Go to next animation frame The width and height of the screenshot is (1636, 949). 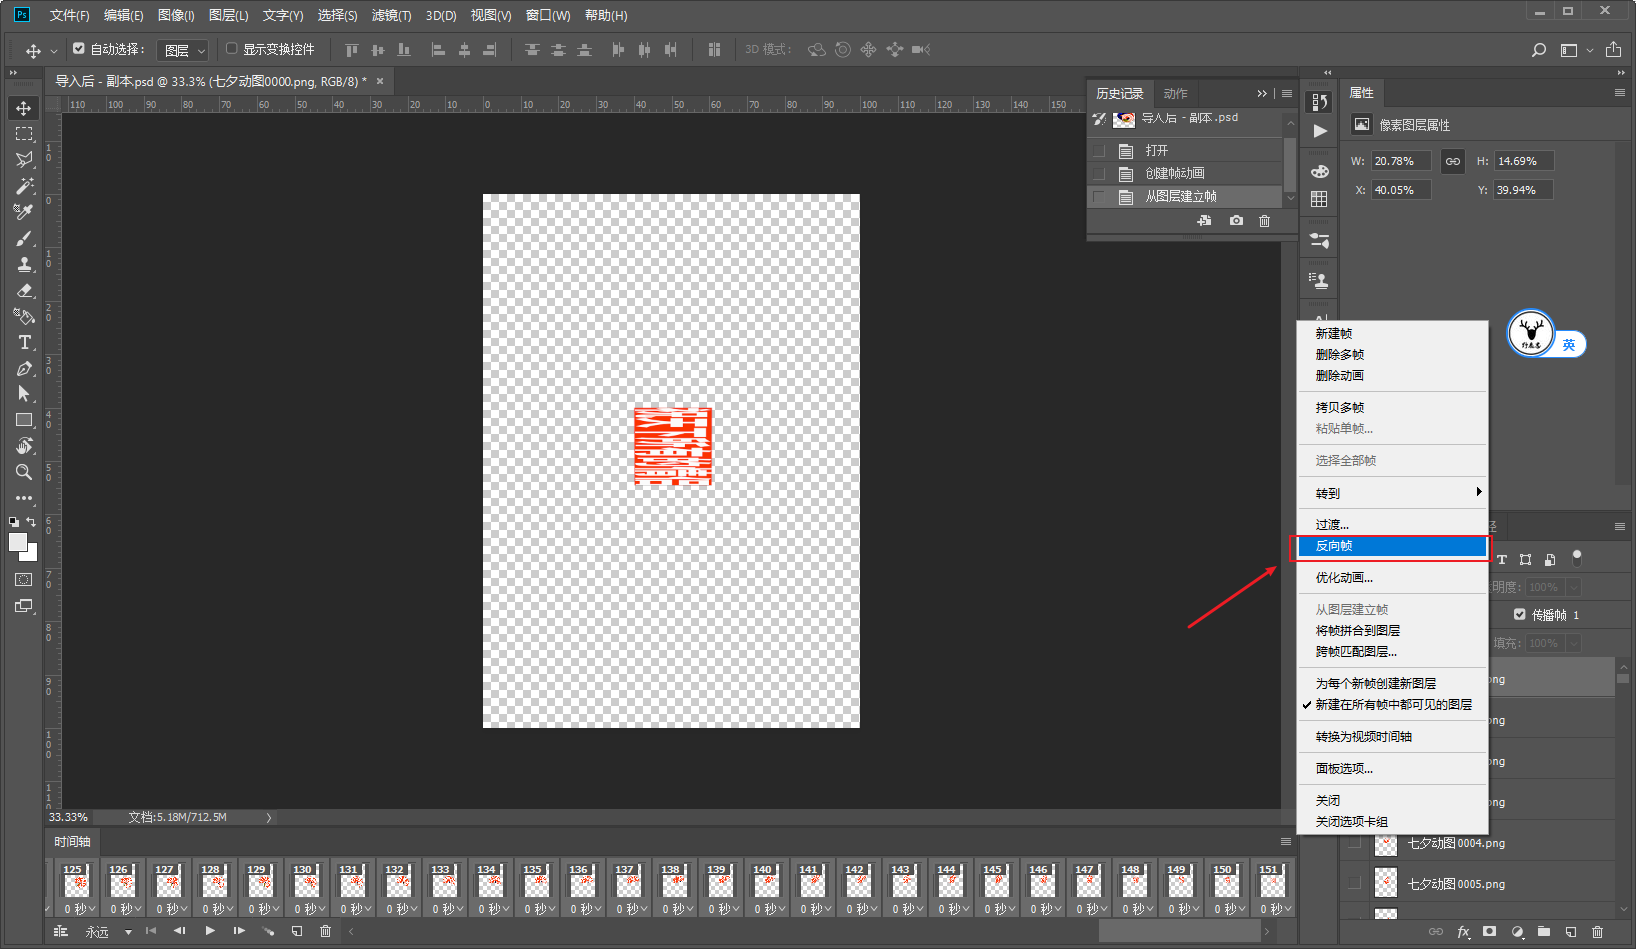(239, 931)
